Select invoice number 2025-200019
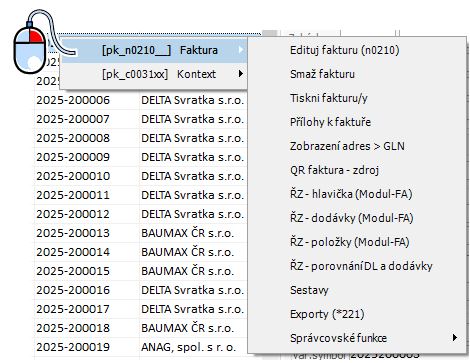Screen dimensions: 470x363 pos(73,347)
